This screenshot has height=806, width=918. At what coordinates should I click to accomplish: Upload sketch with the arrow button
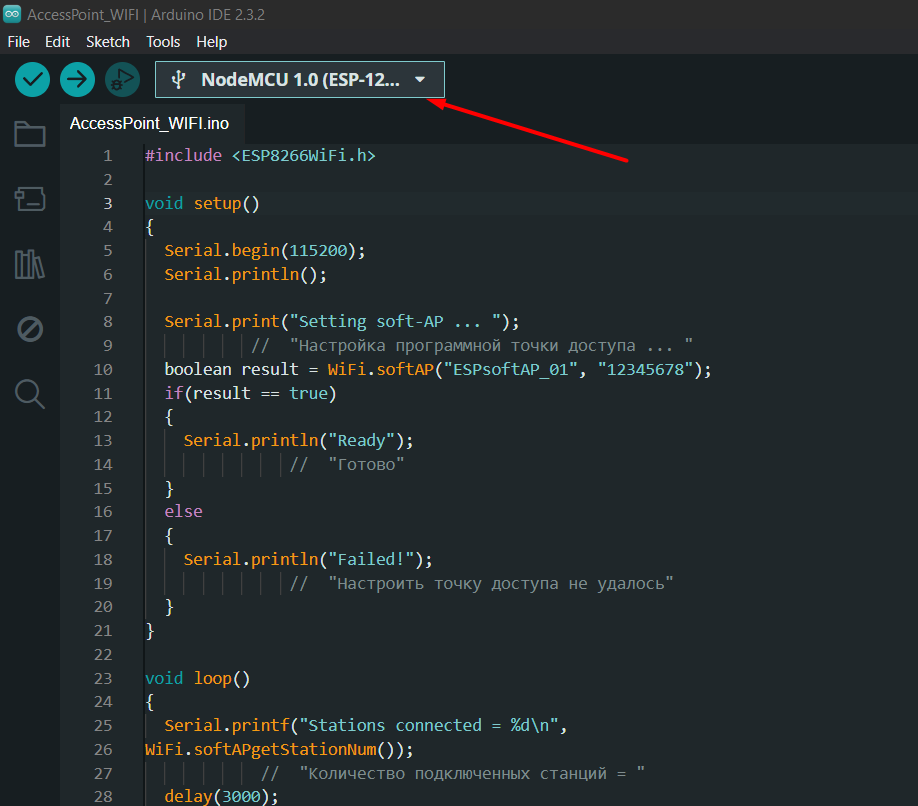pyautogui.click(x=77, y=79)
